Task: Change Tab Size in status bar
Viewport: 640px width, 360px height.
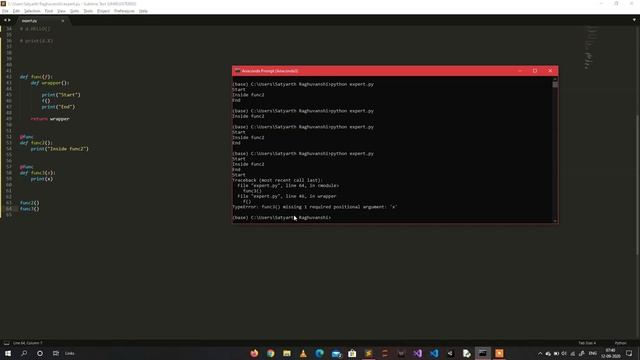Action: coord(587,343)
